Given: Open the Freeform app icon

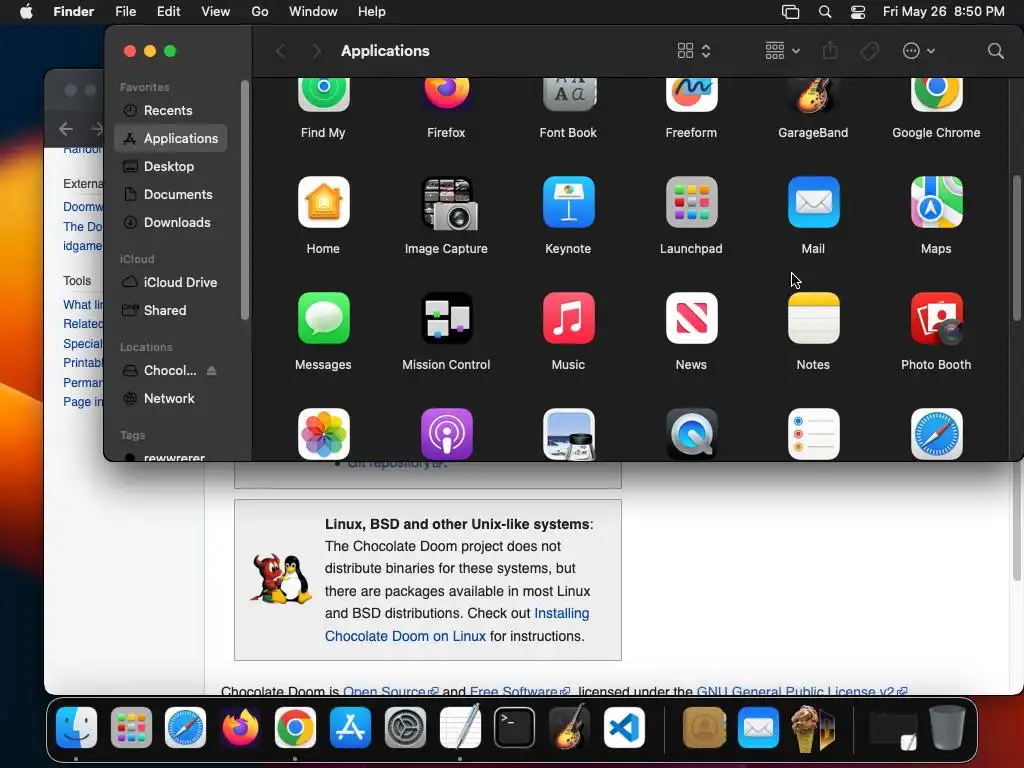Looking at the screenshot, I should [x=691, y=94].
